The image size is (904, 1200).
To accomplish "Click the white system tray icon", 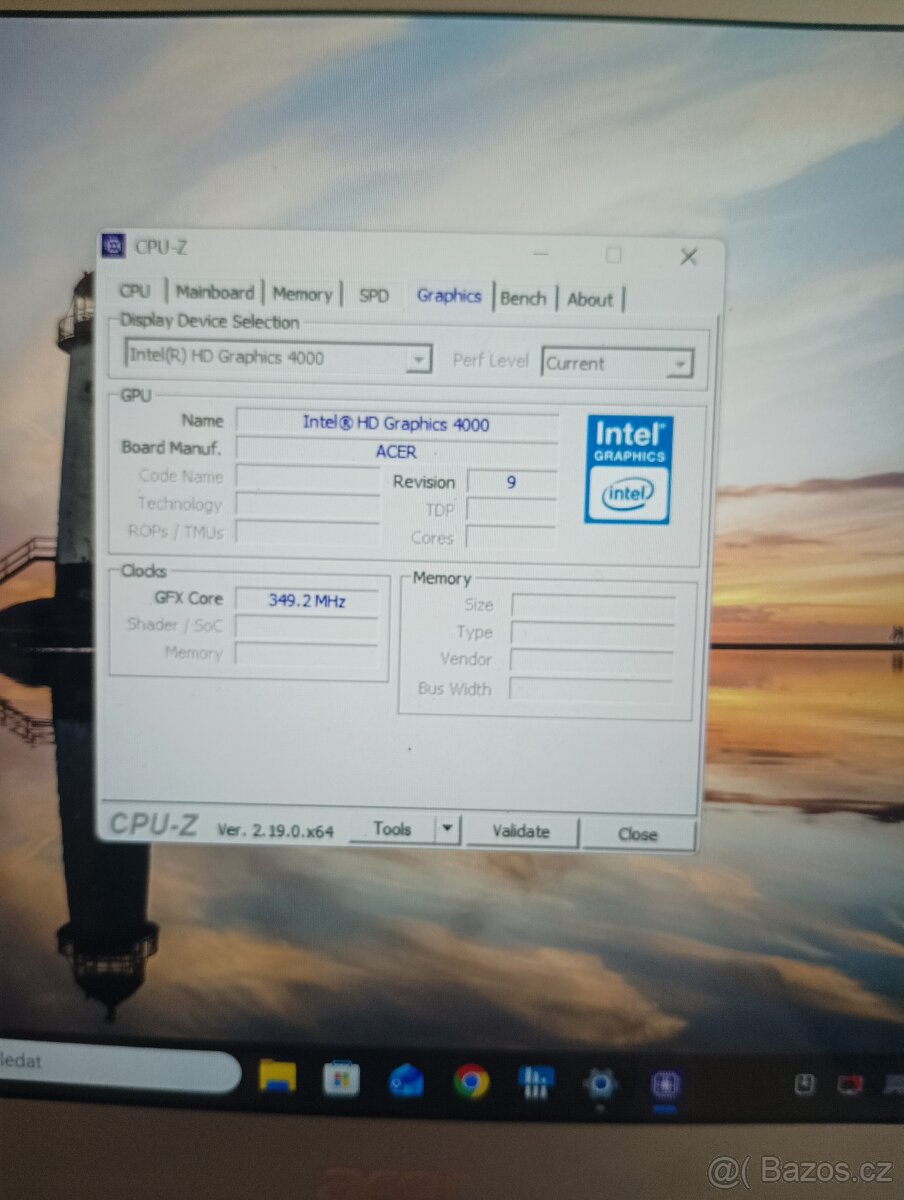I will pos(805,1085).
